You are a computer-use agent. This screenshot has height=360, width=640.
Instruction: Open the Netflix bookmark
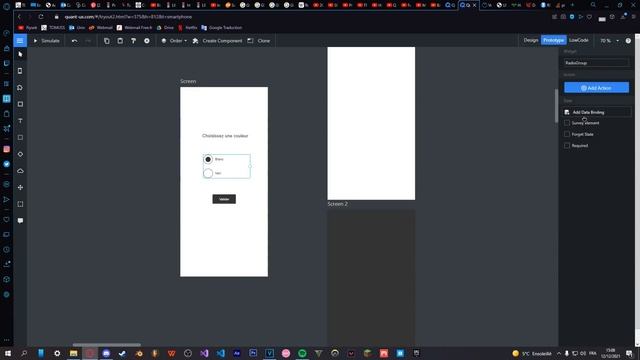[188, 28]
